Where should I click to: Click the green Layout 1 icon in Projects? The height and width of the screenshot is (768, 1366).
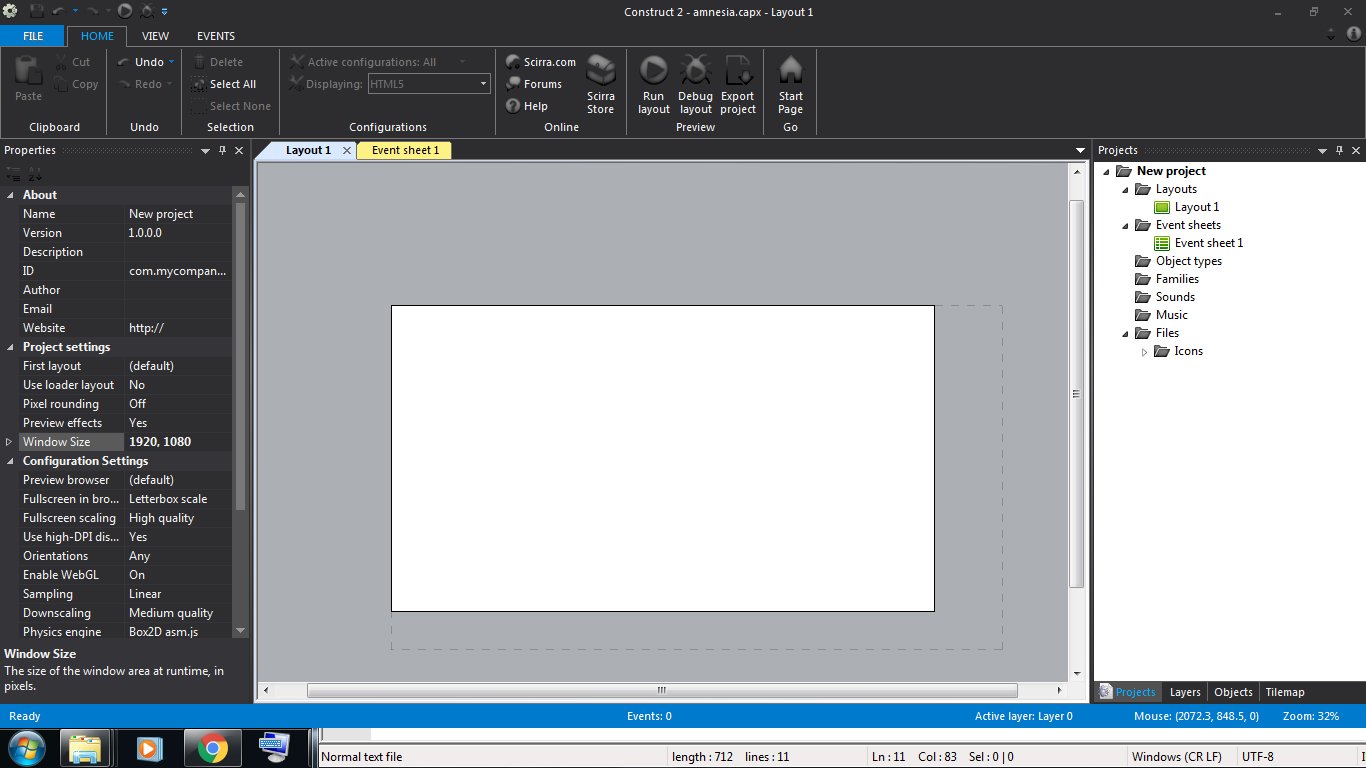pos(1162,207)
